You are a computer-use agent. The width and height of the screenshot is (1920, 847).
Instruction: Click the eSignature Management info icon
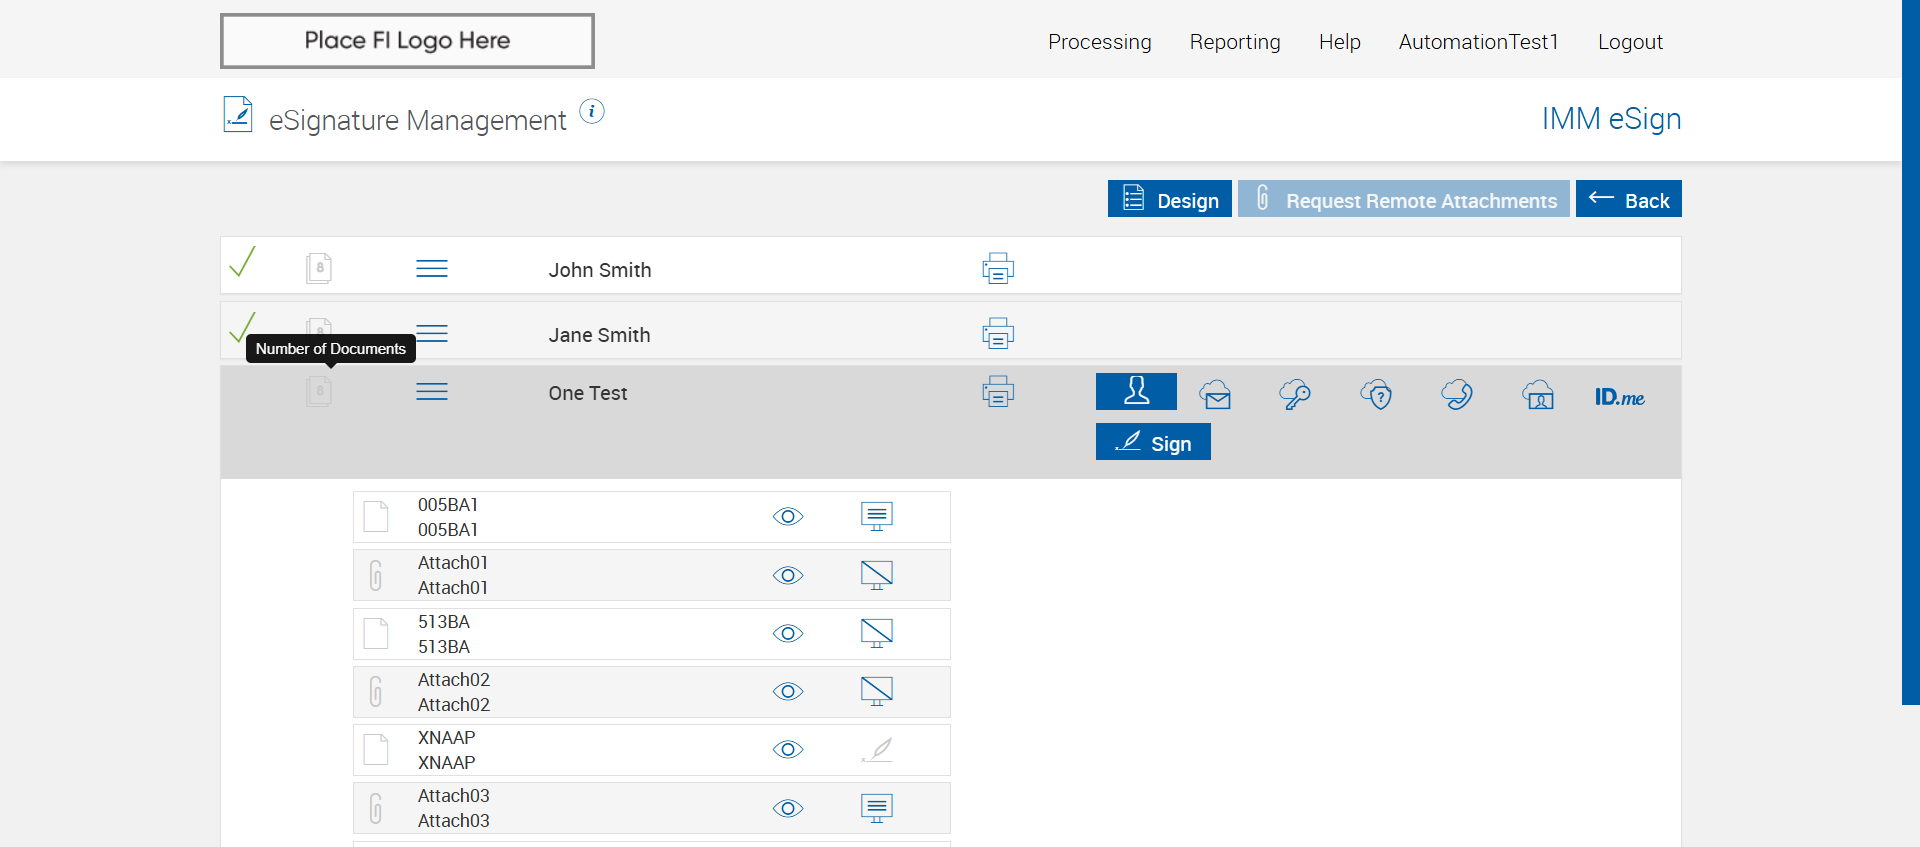[592, 112]
